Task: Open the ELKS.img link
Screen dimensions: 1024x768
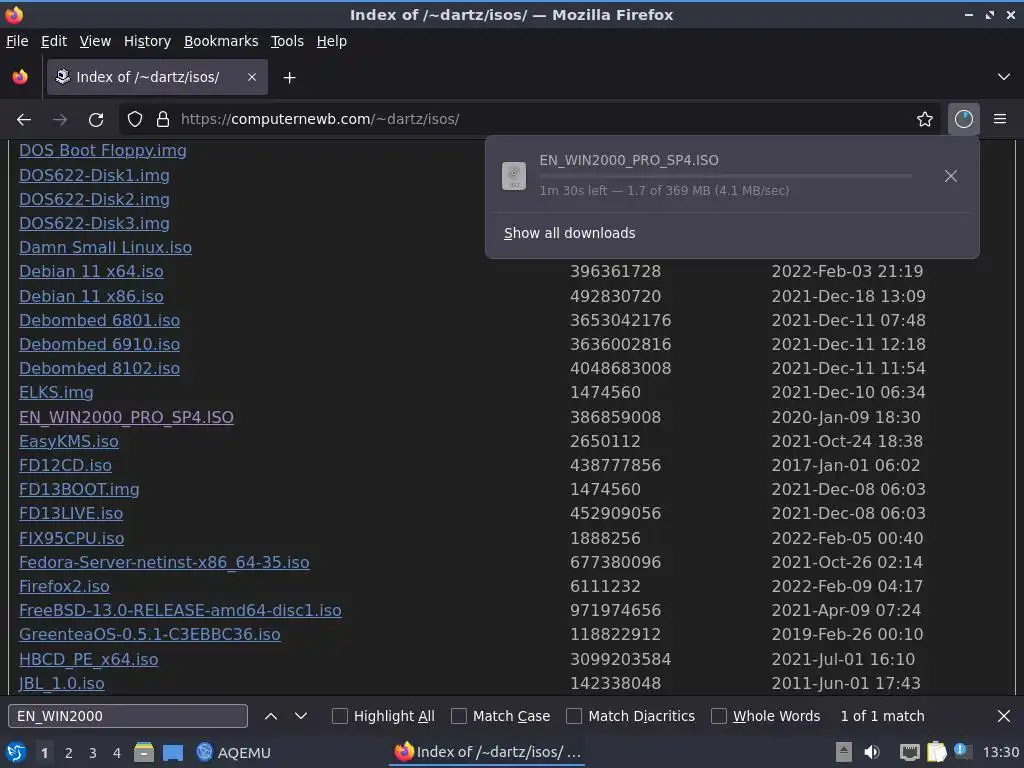Action: [56, 392]
